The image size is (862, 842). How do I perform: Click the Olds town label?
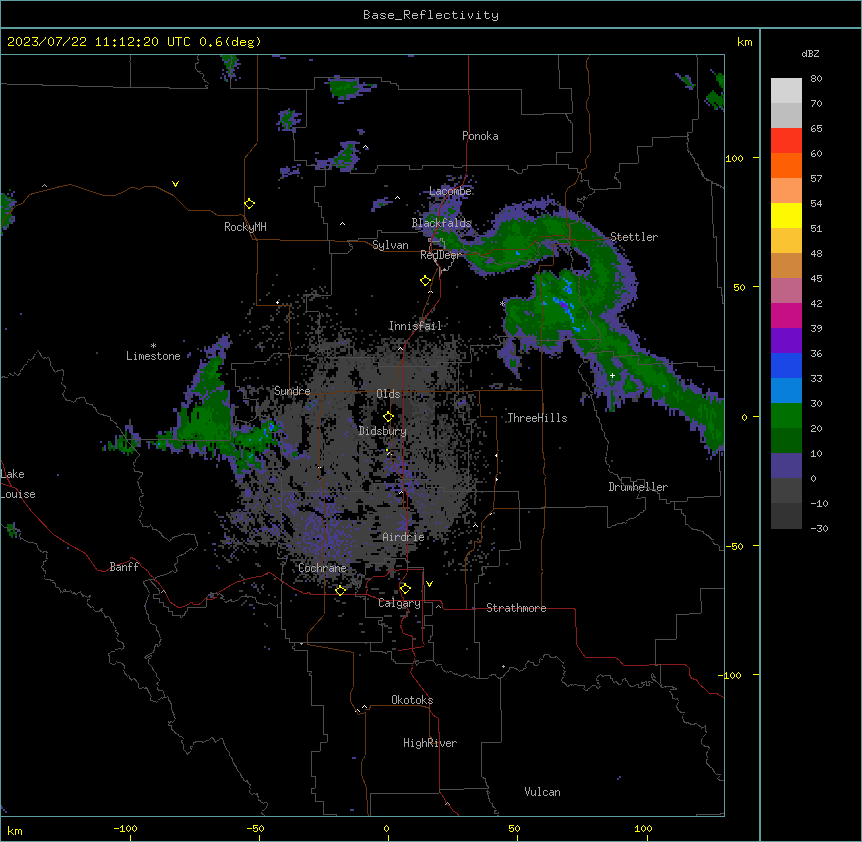coord(388,394)
